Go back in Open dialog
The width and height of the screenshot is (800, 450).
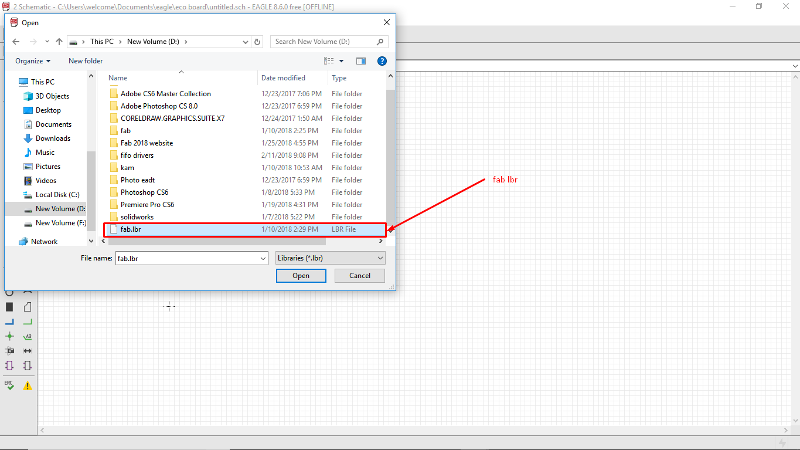16,41
